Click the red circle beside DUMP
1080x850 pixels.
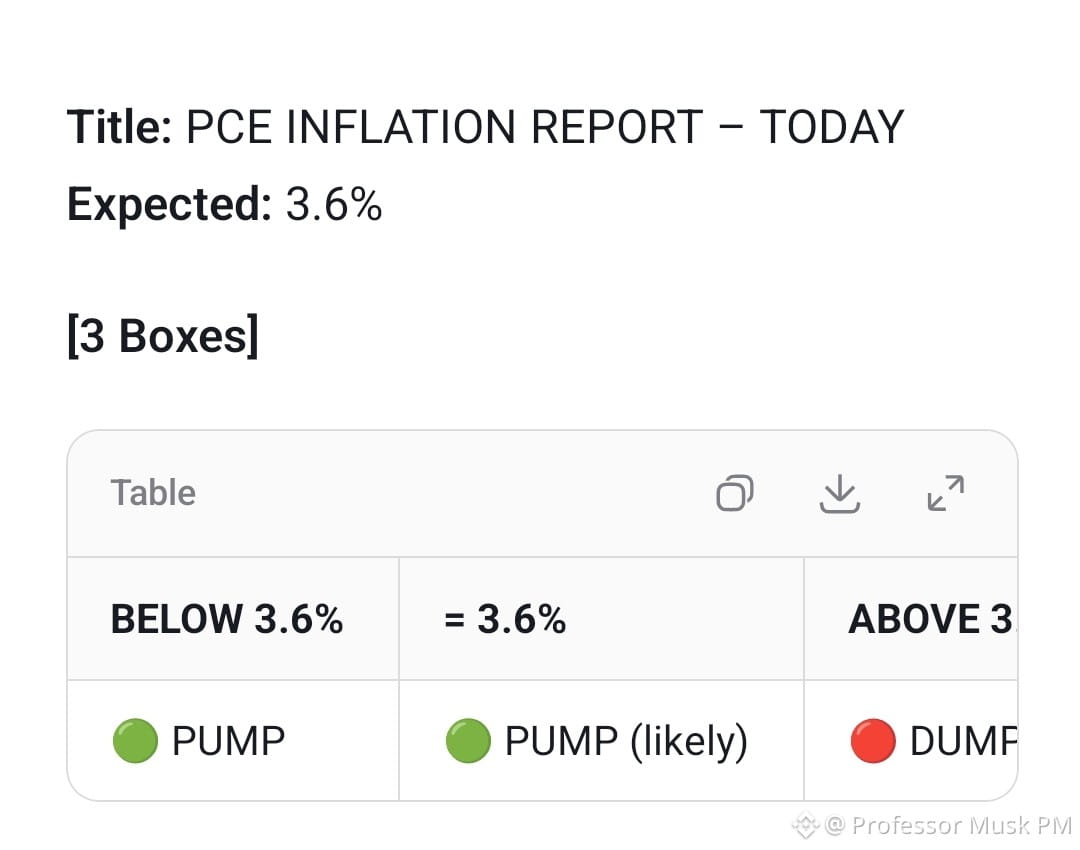pyautogui.click(x=873, y=741)
